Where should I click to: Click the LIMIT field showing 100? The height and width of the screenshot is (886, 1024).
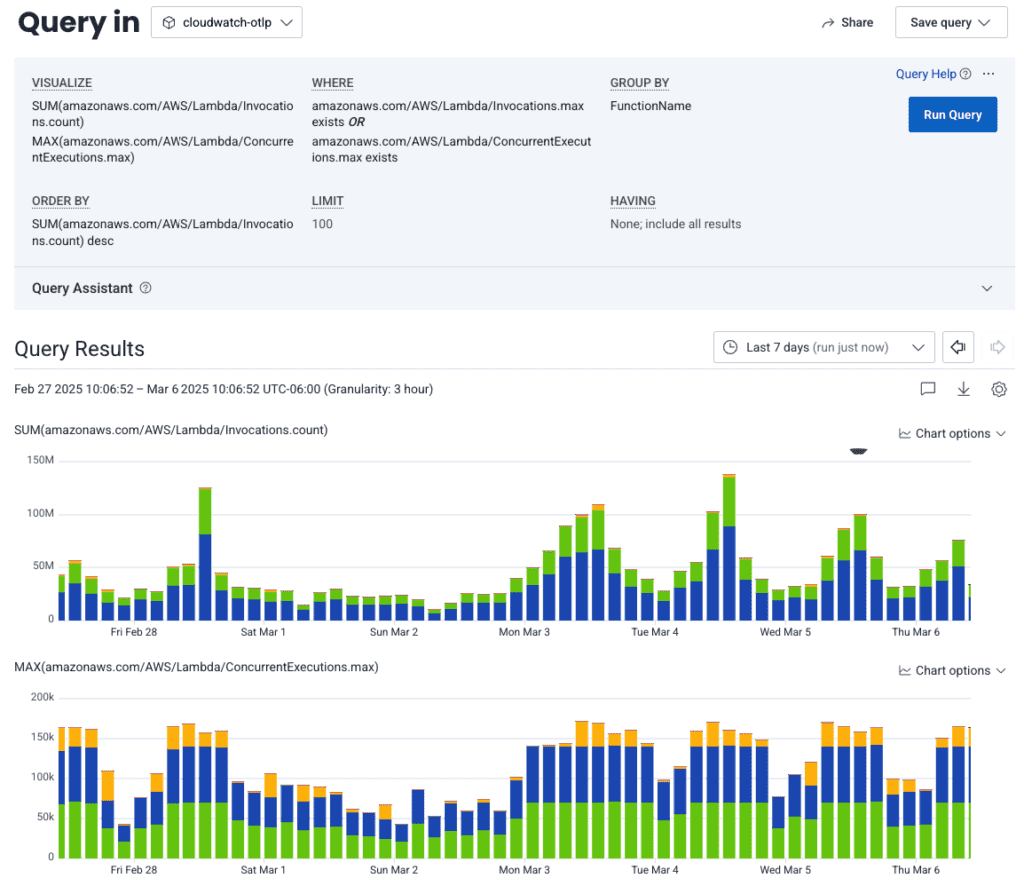(322, 224)
